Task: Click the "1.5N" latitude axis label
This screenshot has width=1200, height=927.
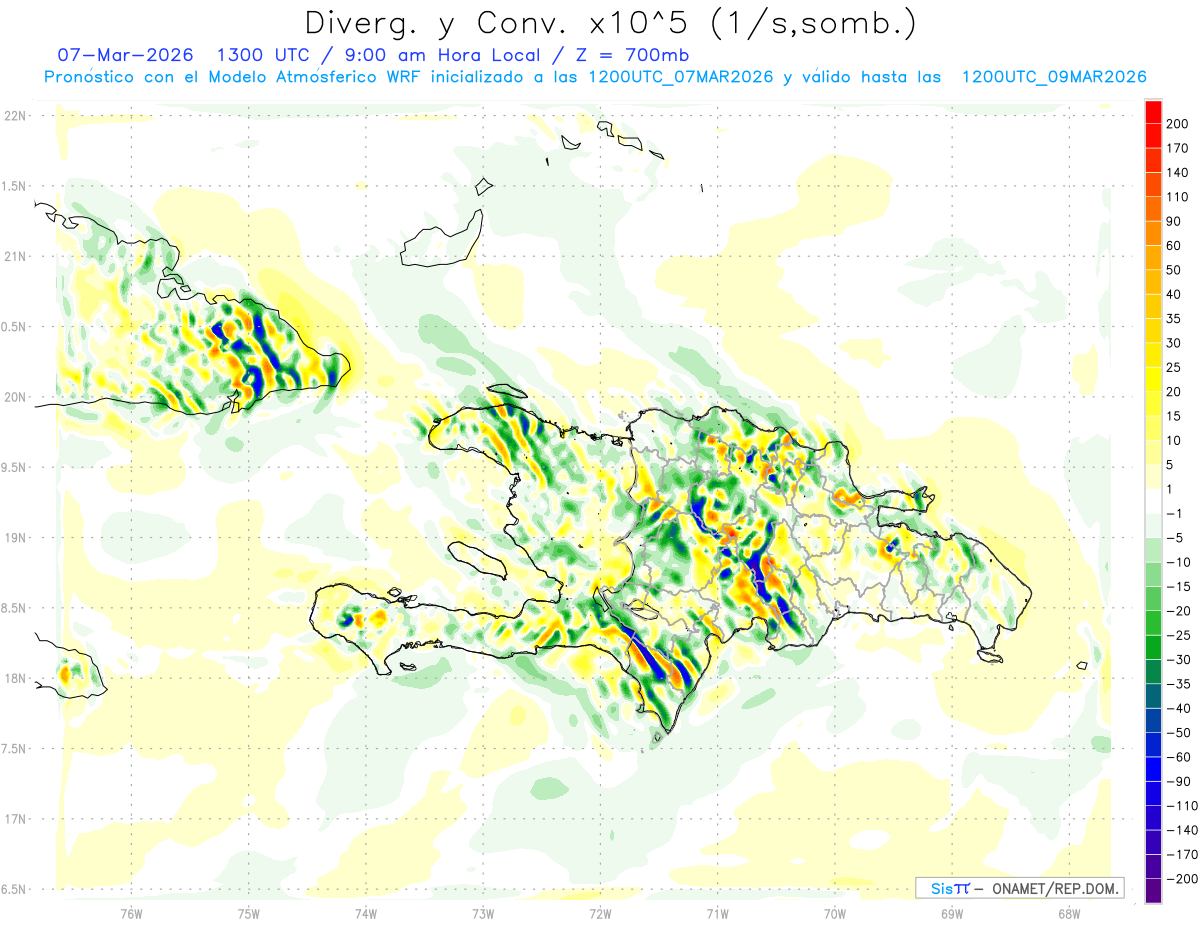Action: click(15, 186)
